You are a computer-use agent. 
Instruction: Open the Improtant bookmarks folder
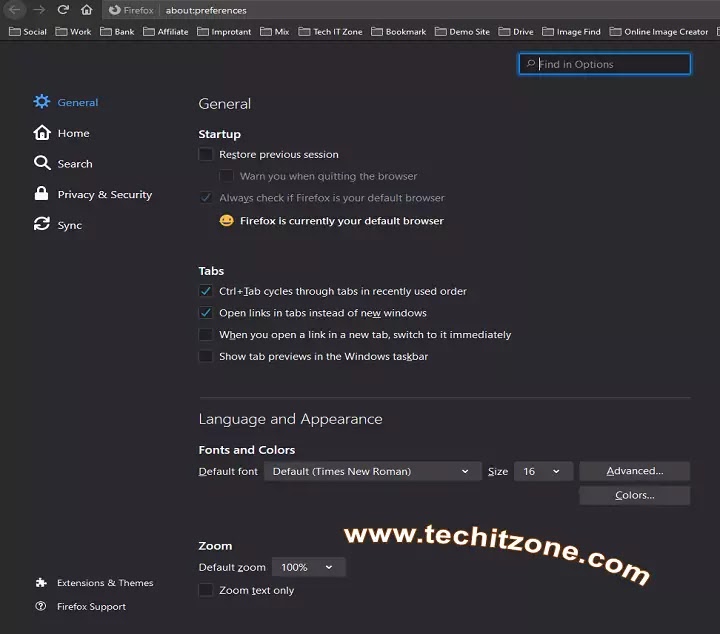pos(224,32)
